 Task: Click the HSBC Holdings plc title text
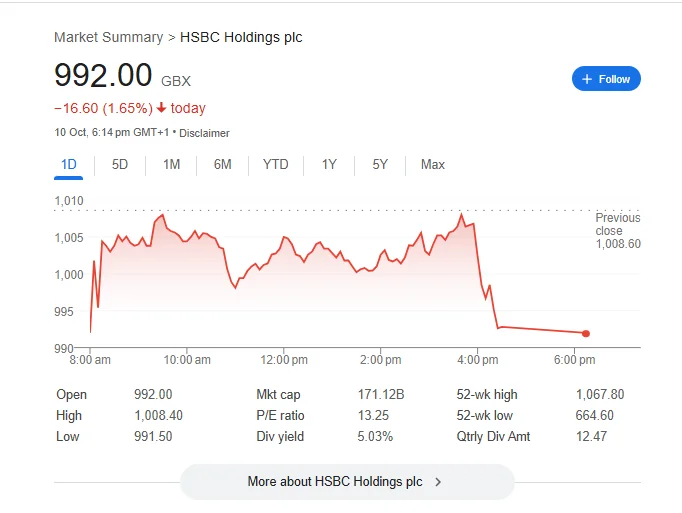coord(241,37)
